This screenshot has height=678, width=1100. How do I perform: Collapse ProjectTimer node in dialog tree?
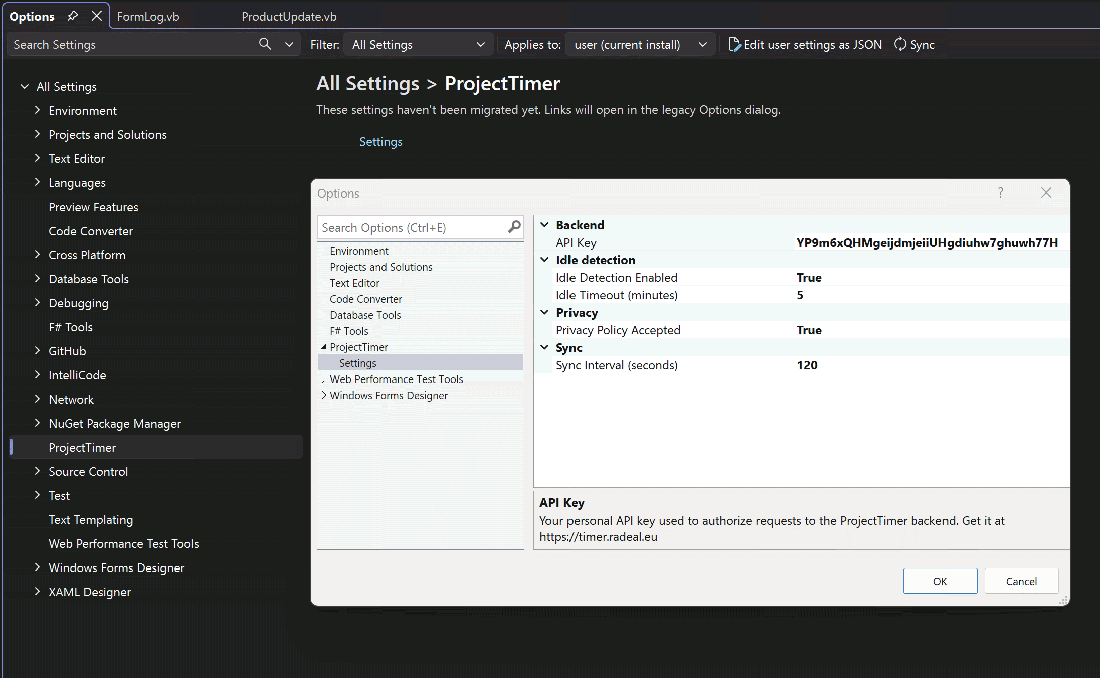pos(323,347)
